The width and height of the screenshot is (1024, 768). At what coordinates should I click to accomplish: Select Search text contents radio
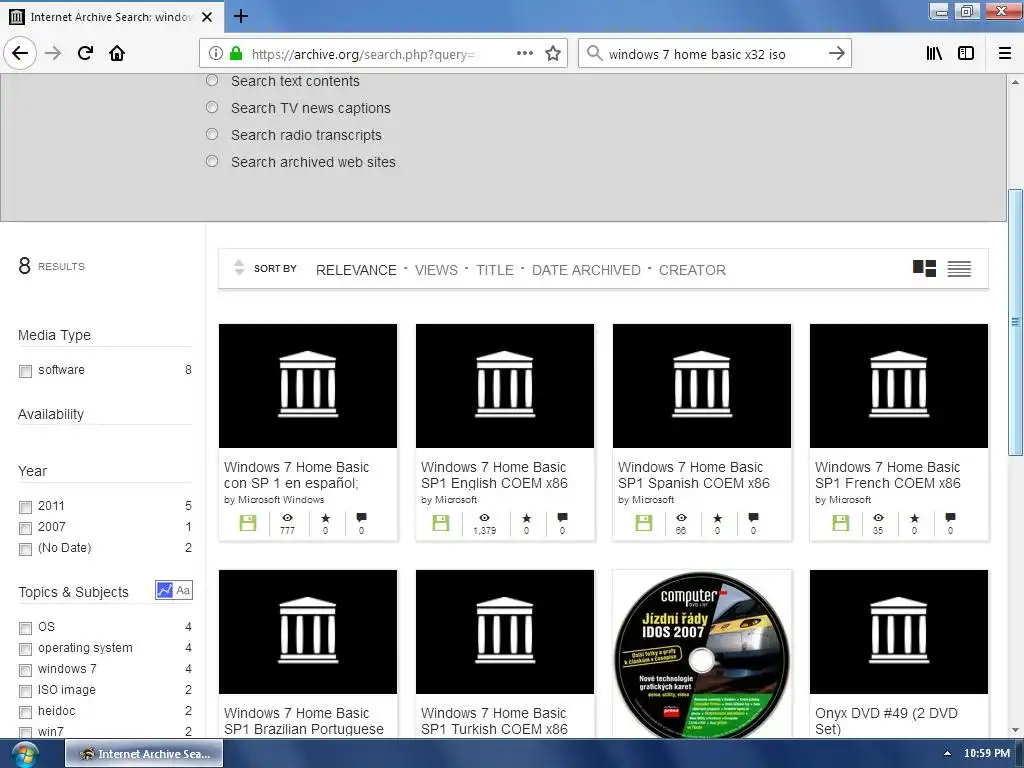click(x=212, y=80)
